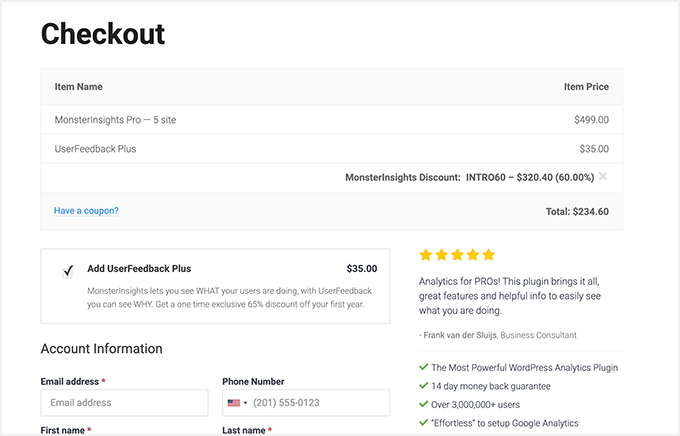Click the $499.00 item price
680x436 pixels.
[x=592, y=120]
